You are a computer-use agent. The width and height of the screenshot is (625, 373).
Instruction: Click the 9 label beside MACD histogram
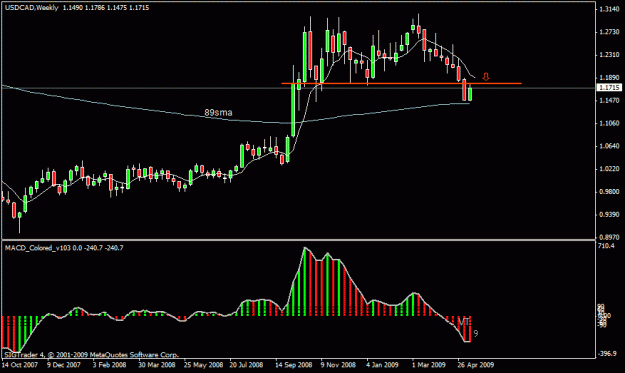476,334
